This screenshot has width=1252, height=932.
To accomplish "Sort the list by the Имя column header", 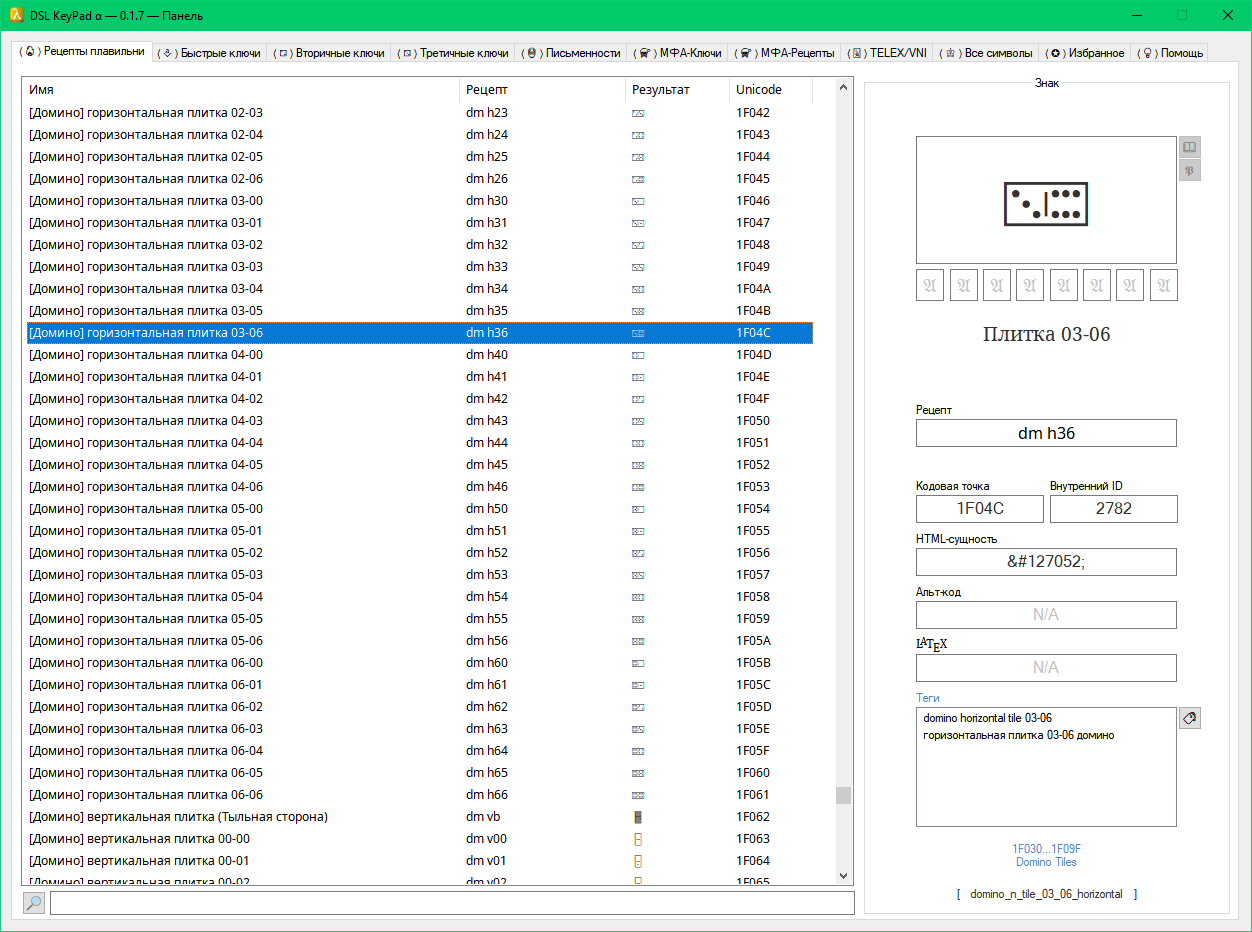I will [240, 90].
